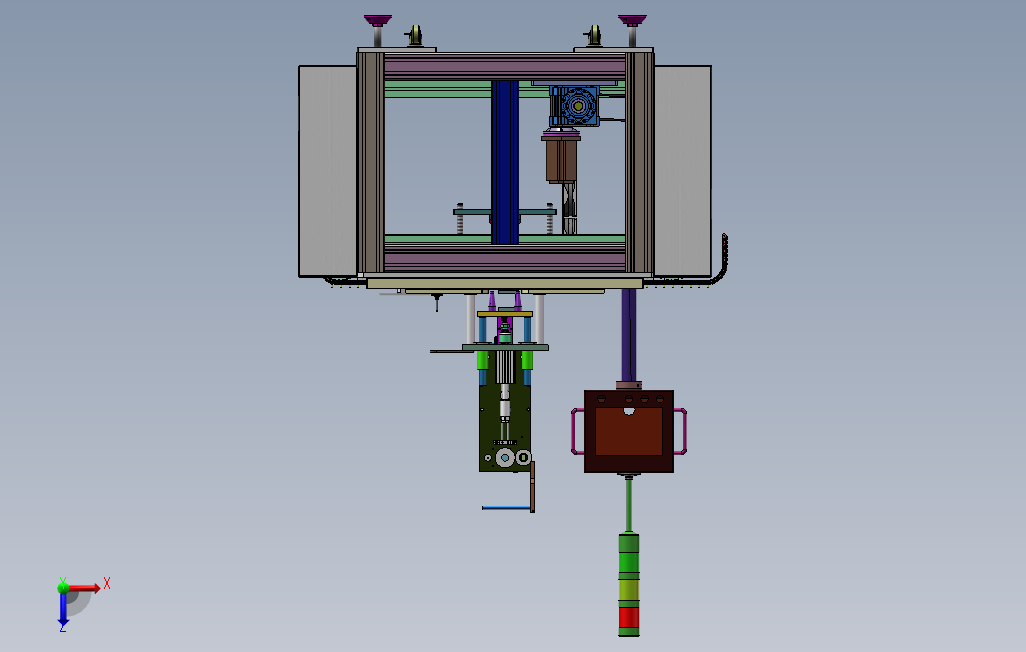1026x652 pixels.
Task: Select the beige base plate under the frame
Action: tap(504, 283)
